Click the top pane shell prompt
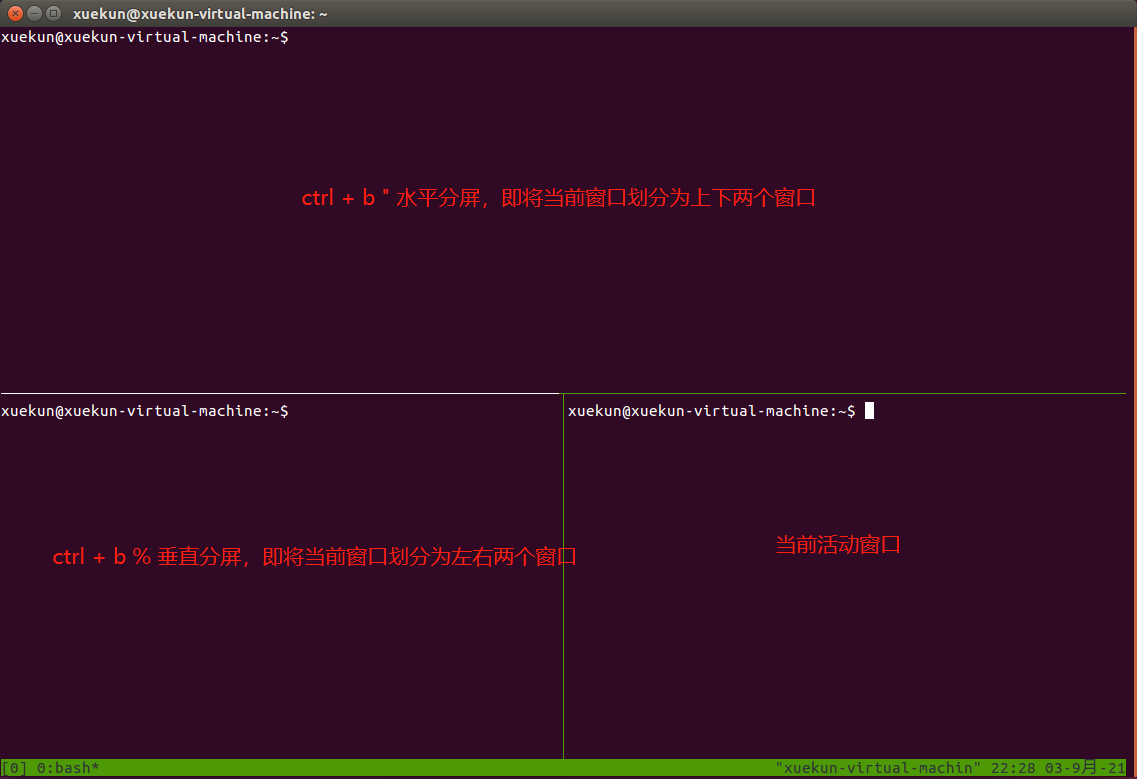Viewport: 1137px width, 779px height. coord(145,37)
